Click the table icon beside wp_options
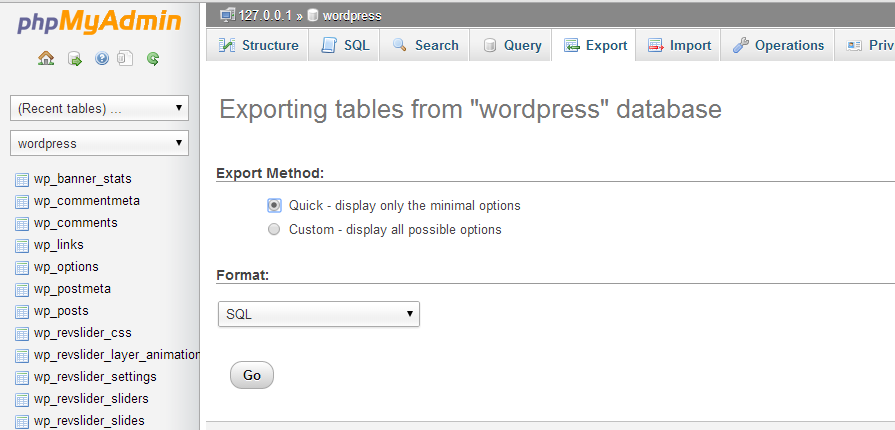 click(x=22, y=268)
